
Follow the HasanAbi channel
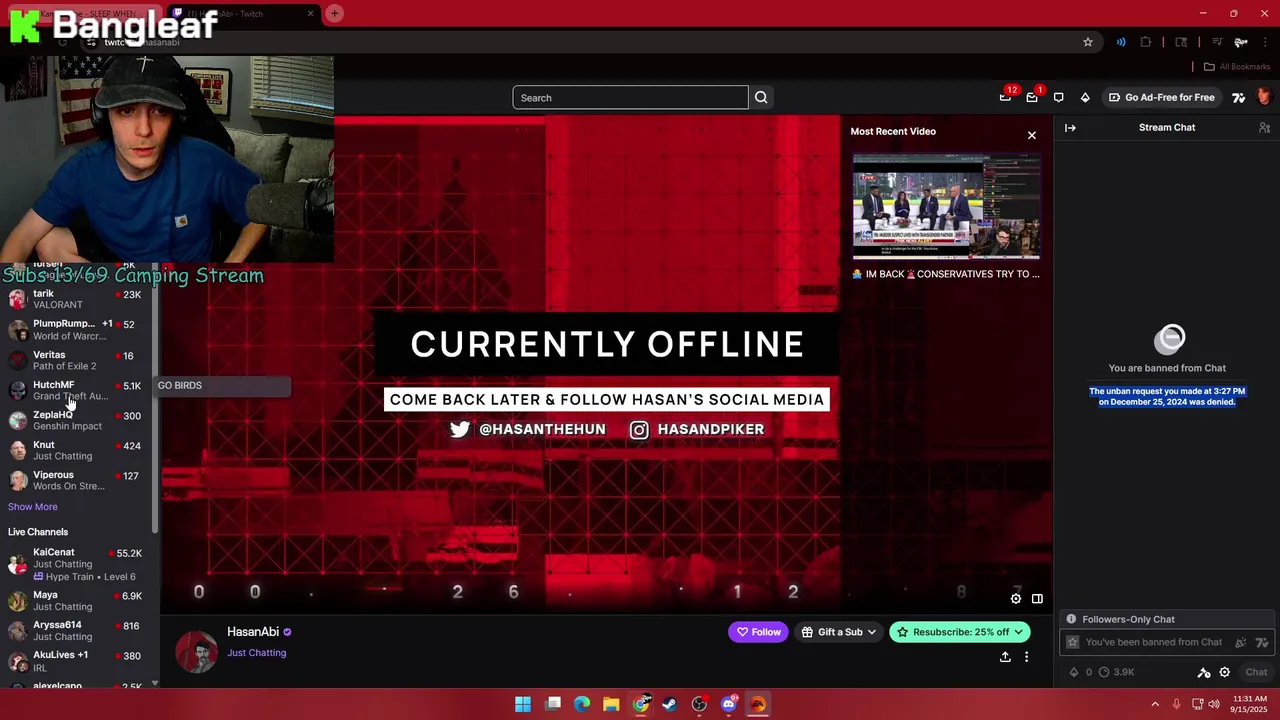[758, 632]
